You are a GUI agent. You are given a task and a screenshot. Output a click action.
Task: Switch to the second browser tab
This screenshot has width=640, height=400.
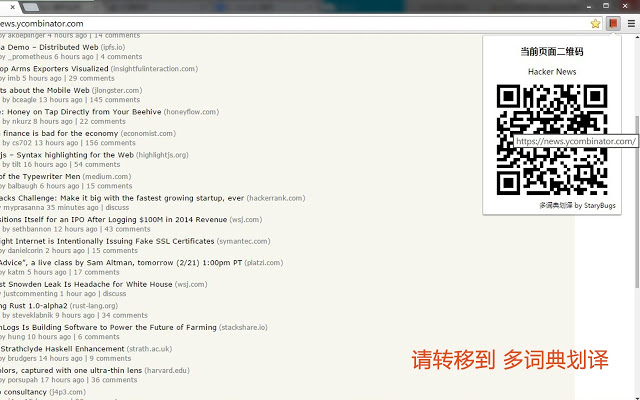(31, 7)
